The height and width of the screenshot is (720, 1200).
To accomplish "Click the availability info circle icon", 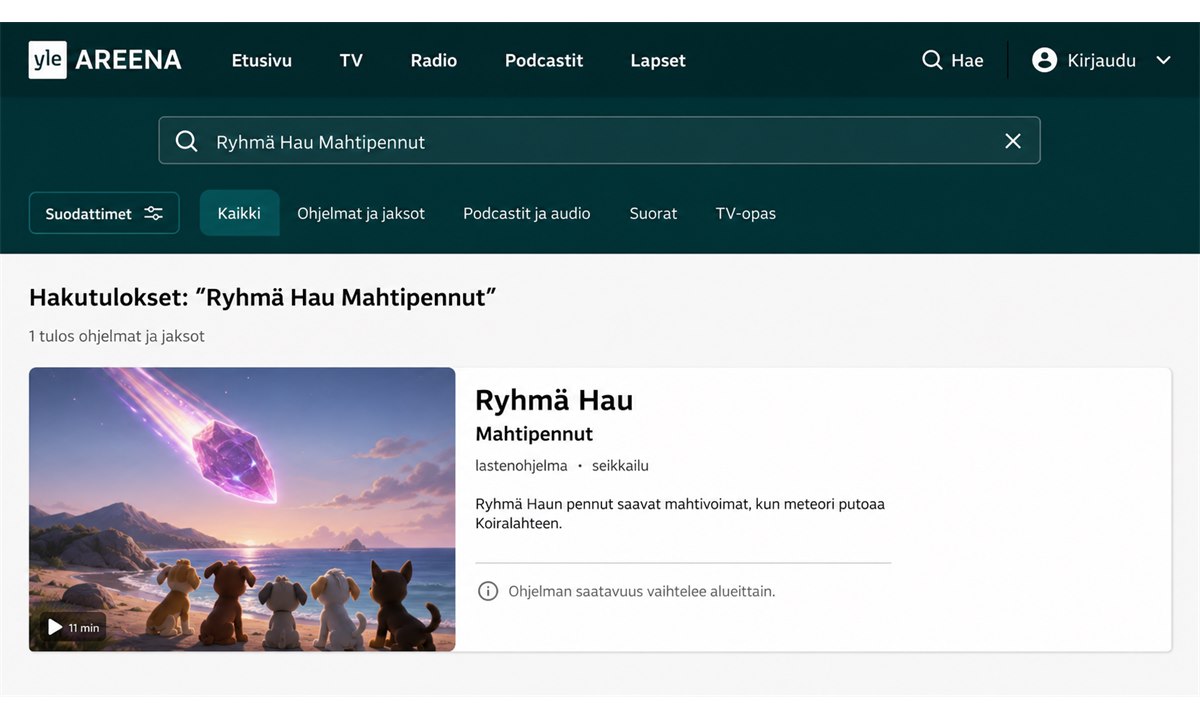I will pyautogui.click(x=488, y=591).
